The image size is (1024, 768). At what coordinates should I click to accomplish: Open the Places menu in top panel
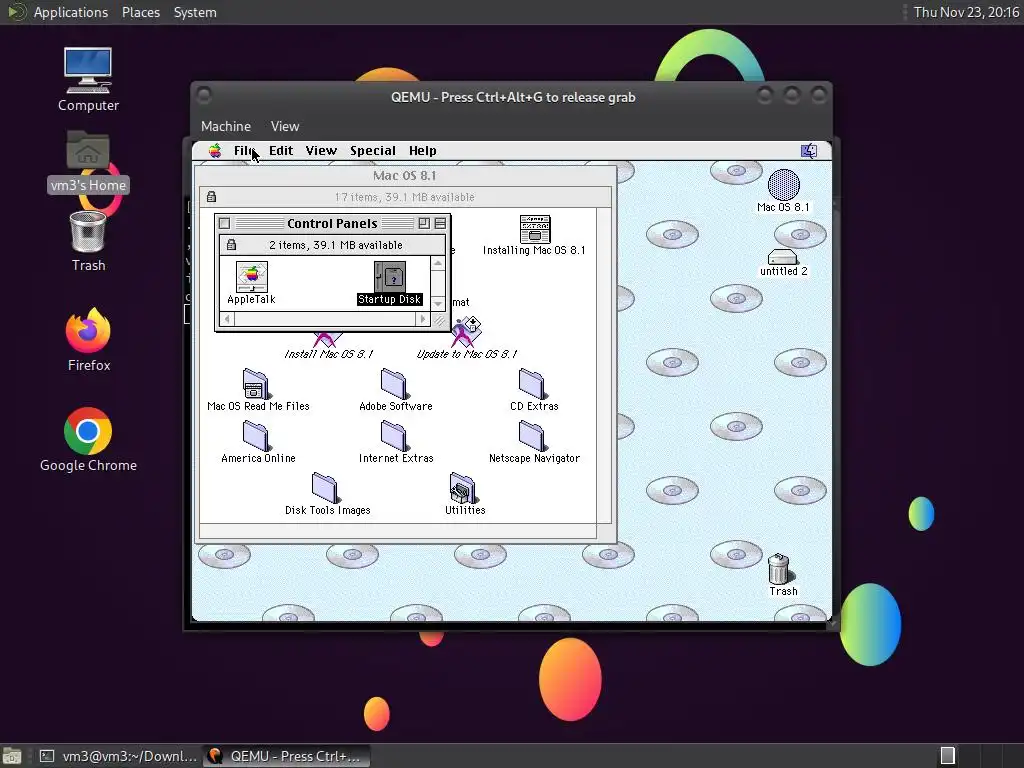[x=141, y=12]
